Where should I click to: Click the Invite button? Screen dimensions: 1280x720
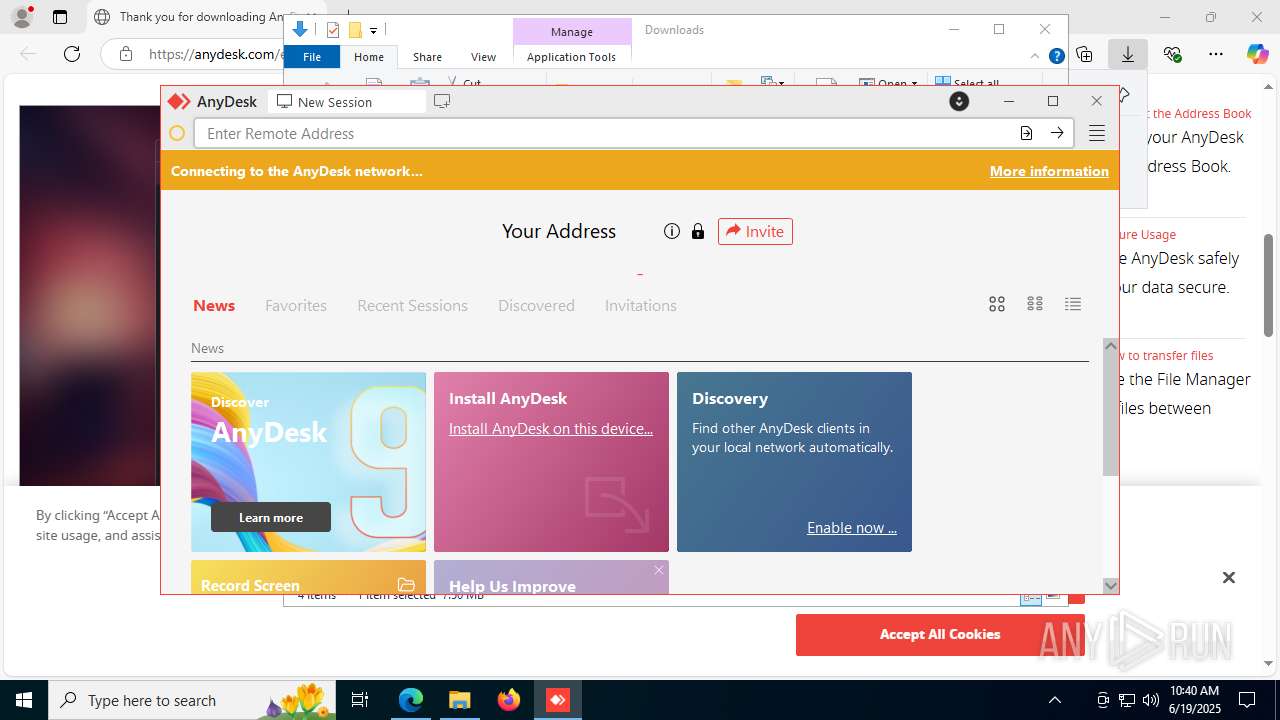755,231
